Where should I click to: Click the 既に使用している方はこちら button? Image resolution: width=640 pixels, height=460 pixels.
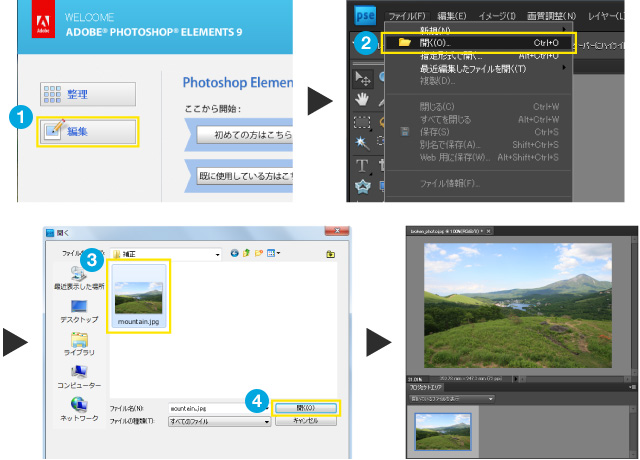pos(245,176)
